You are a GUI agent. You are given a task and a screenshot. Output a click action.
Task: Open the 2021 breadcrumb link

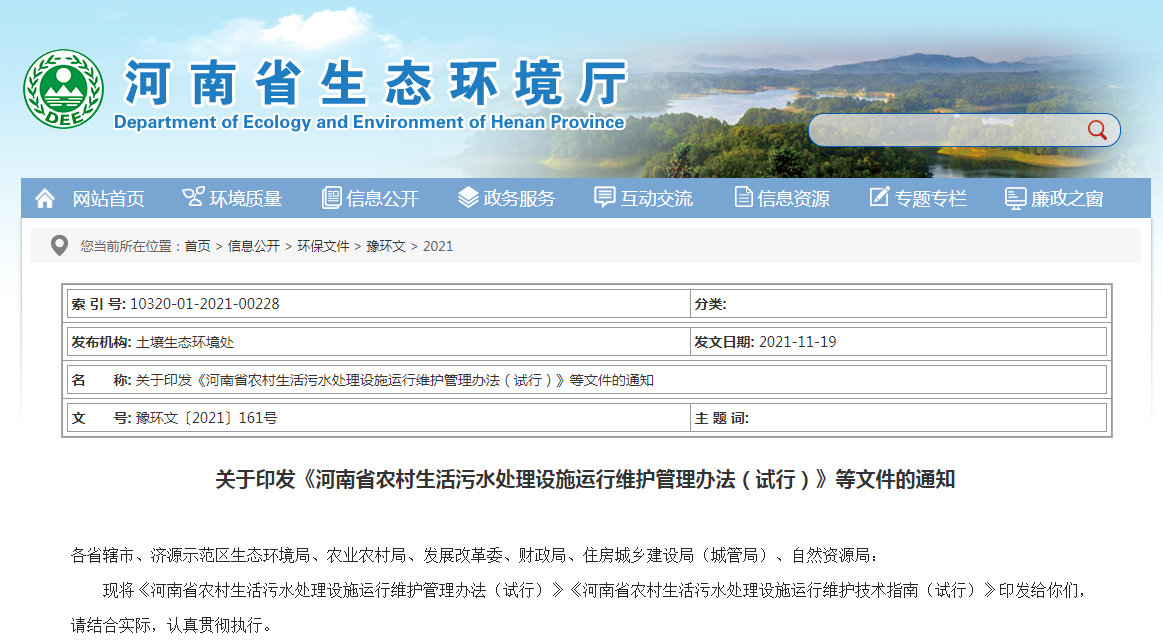pyautogui.click(x=440, y=245)
